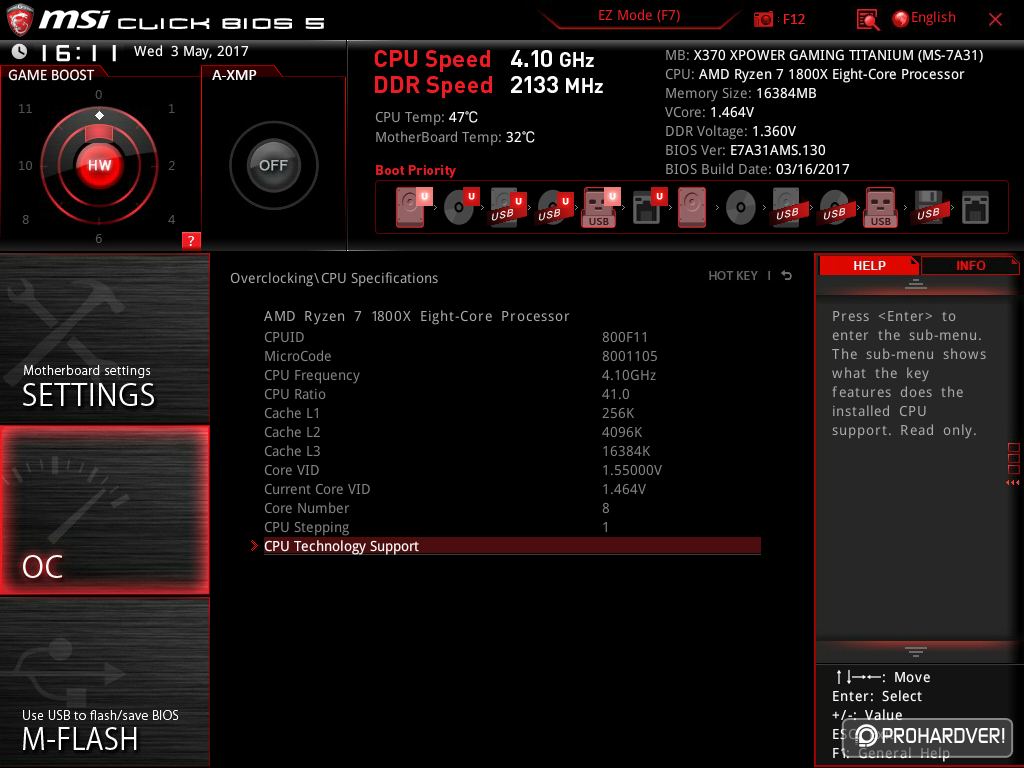Click the GAME BOOST panel header
Viewport: 1024px width, 768px height.
pyautogui.click(x=51, y=75)
